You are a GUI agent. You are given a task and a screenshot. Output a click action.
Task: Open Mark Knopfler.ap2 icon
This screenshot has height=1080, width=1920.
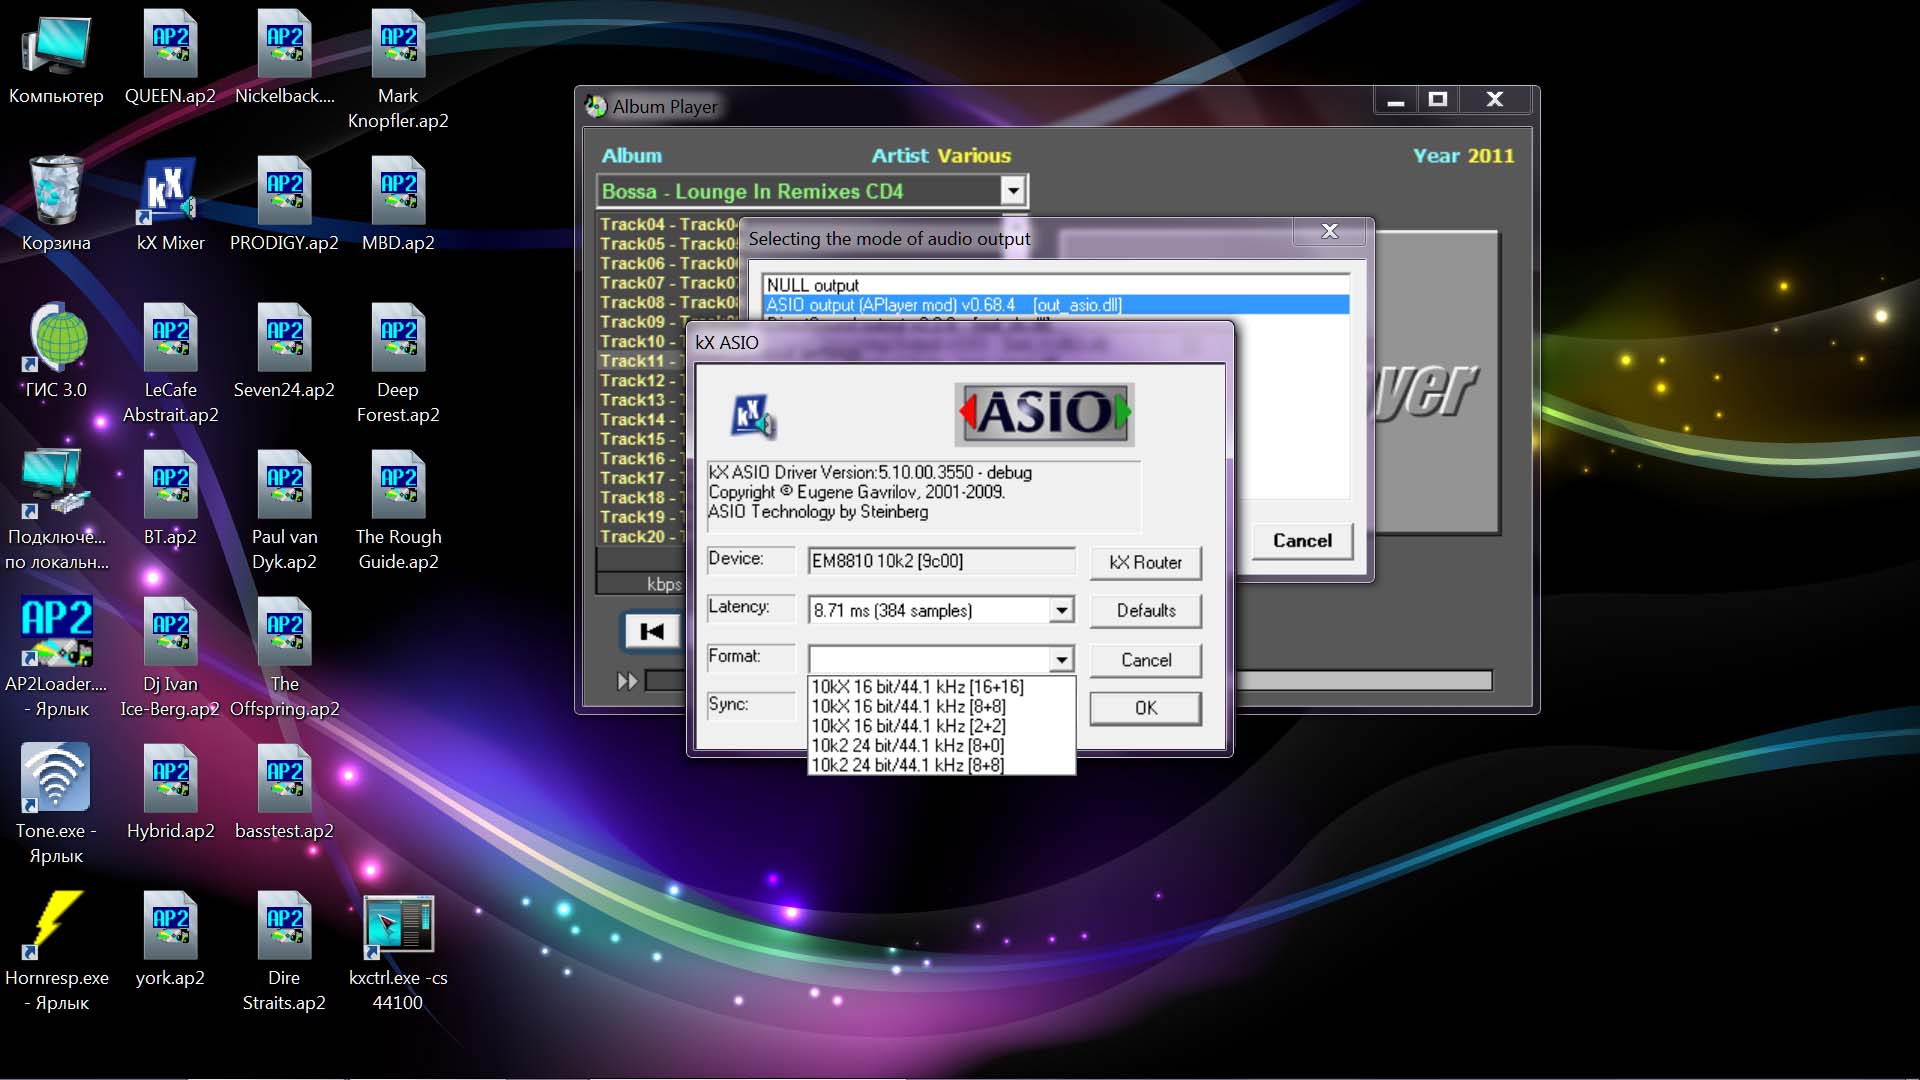398,45
